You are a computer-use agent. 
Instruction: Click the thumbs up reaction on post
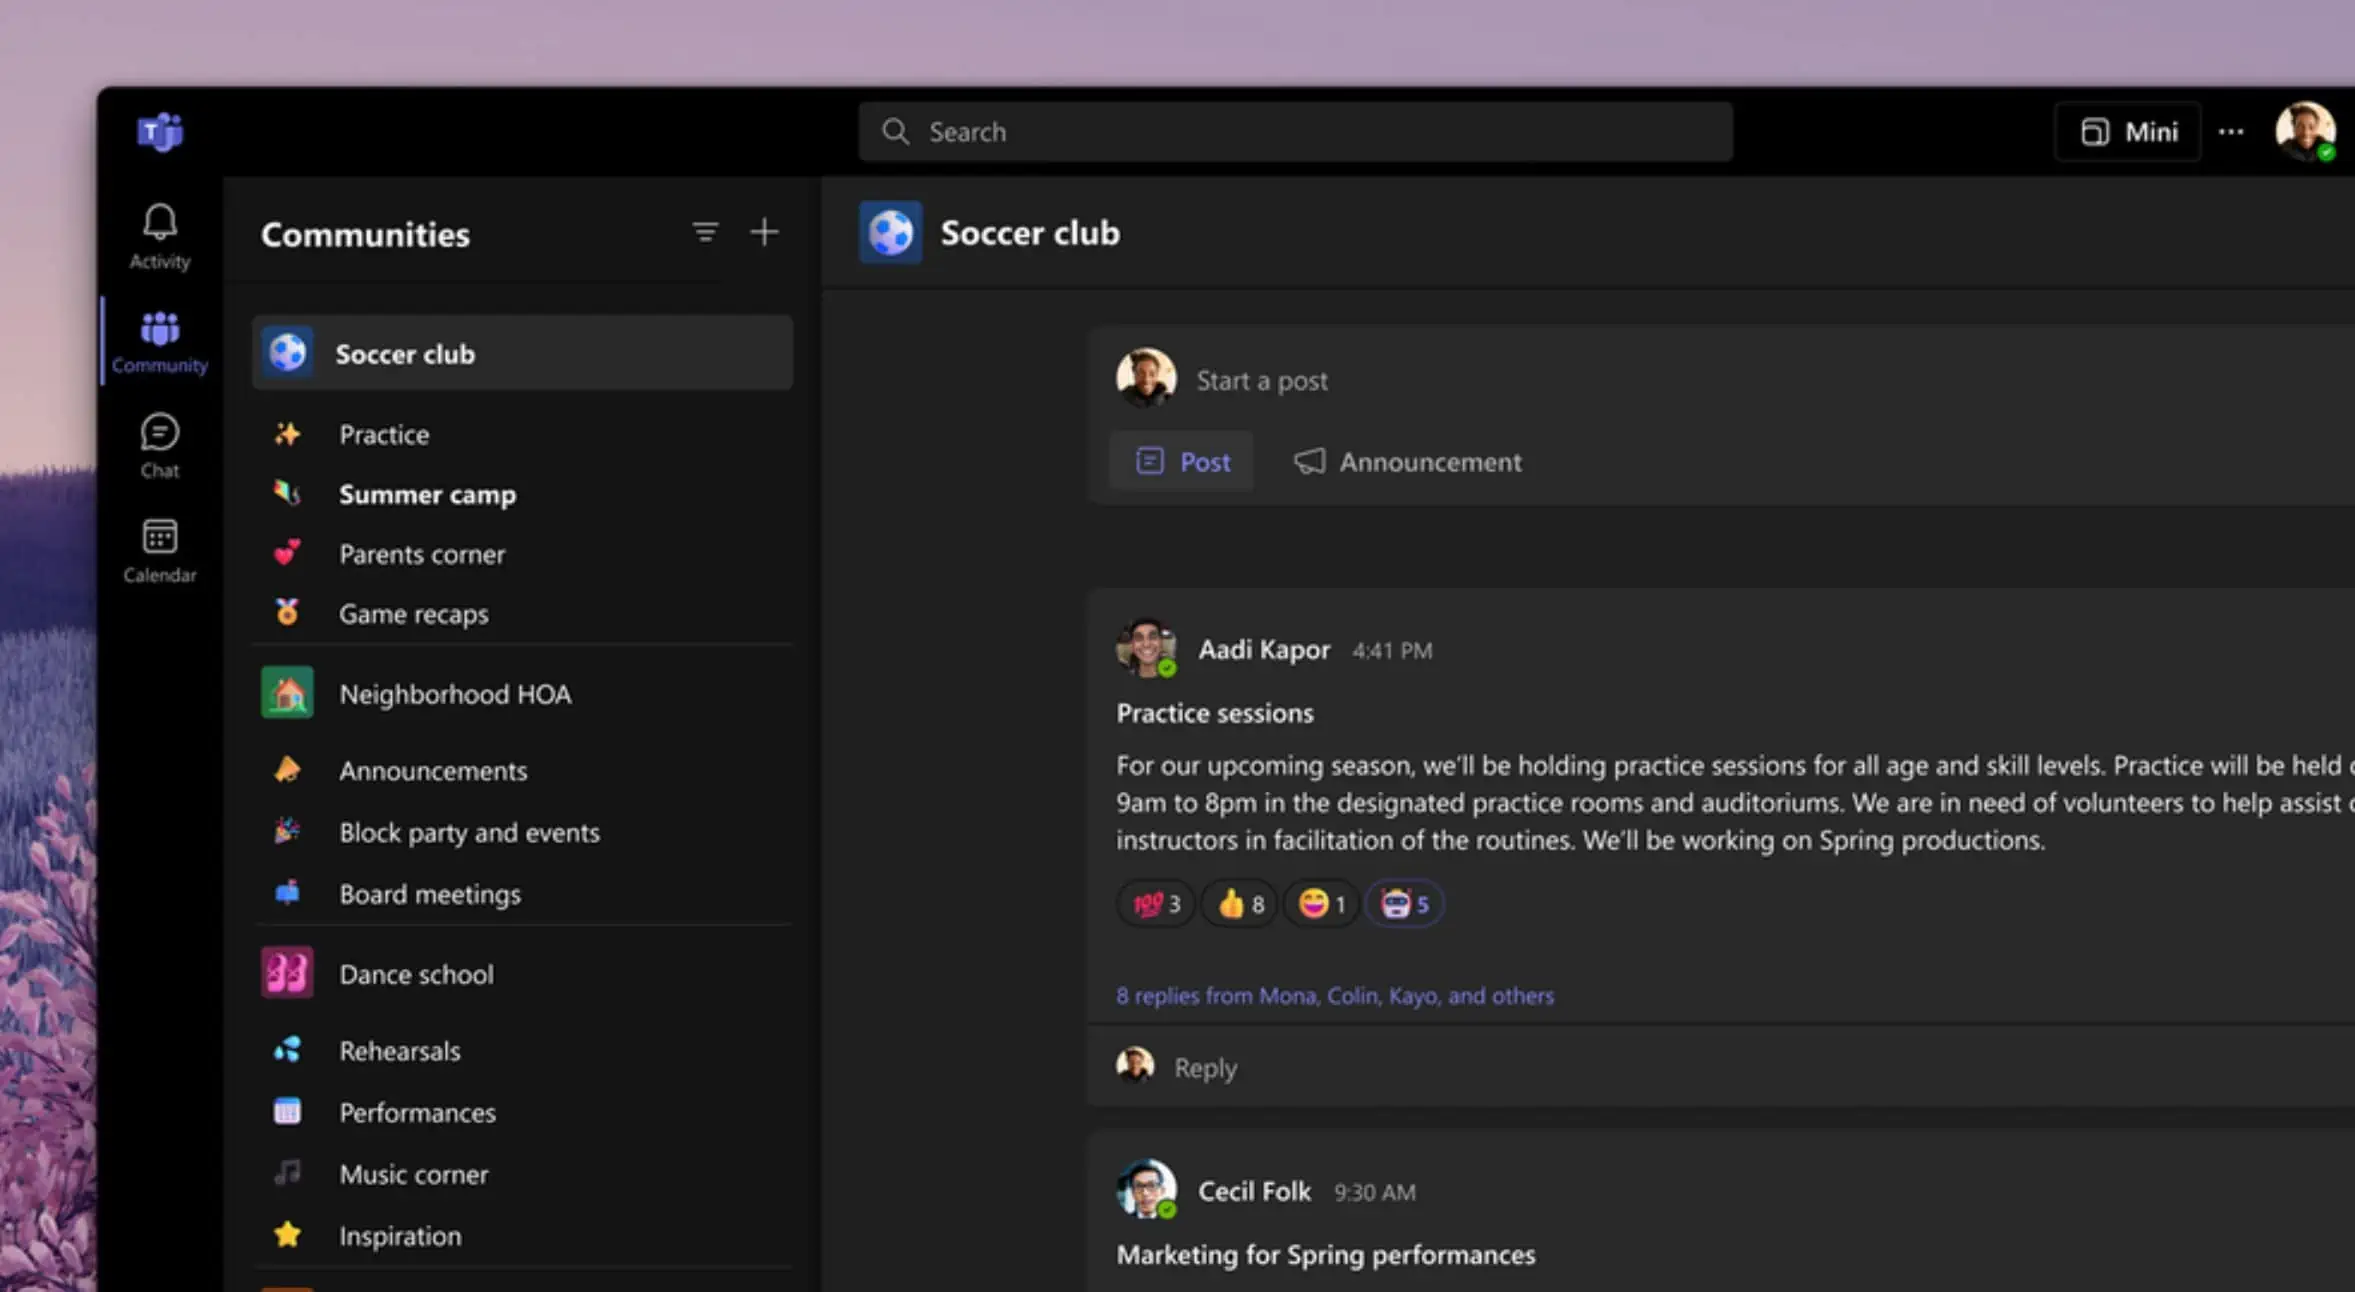click(x=1240, y=904)
